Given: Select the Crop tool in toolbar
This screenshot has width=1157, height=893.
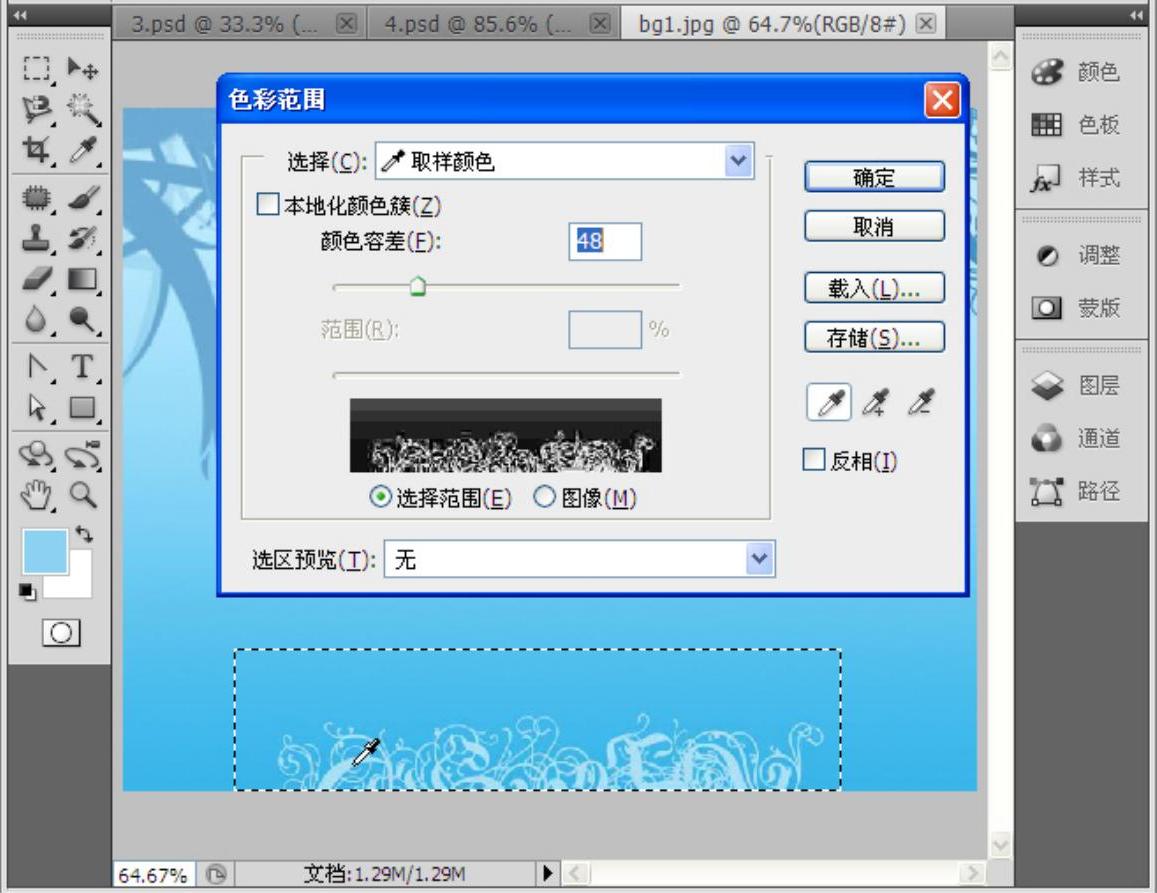Looking at the screenshot, I should (x=37, y=149).
